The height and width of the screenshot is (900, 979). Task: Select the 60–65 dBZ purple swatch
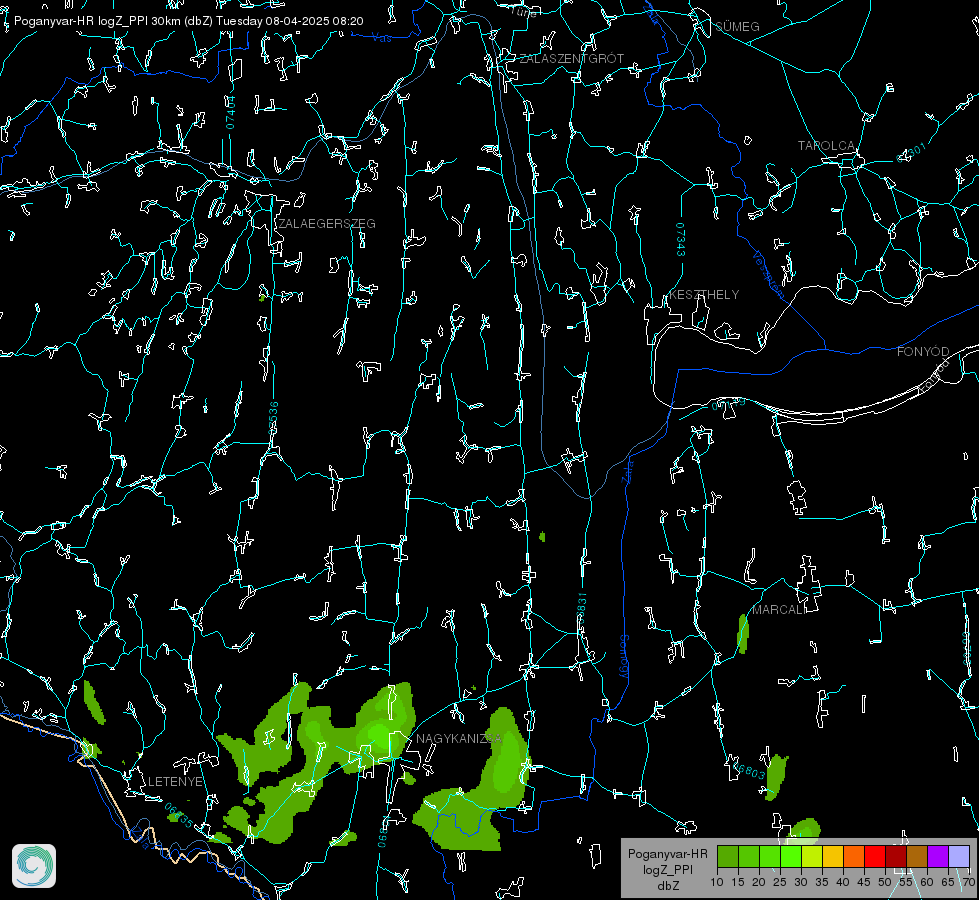(x=938, y=856)
